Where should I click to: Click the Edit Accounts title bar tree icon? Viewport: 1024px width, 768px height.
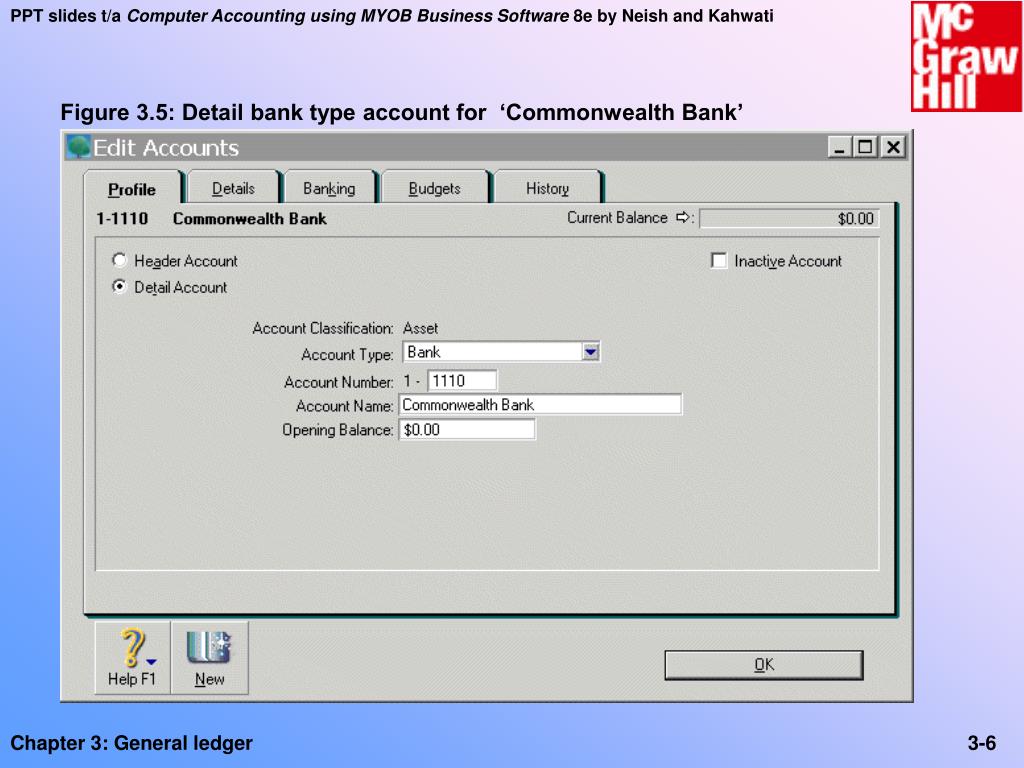coord(78,147)
